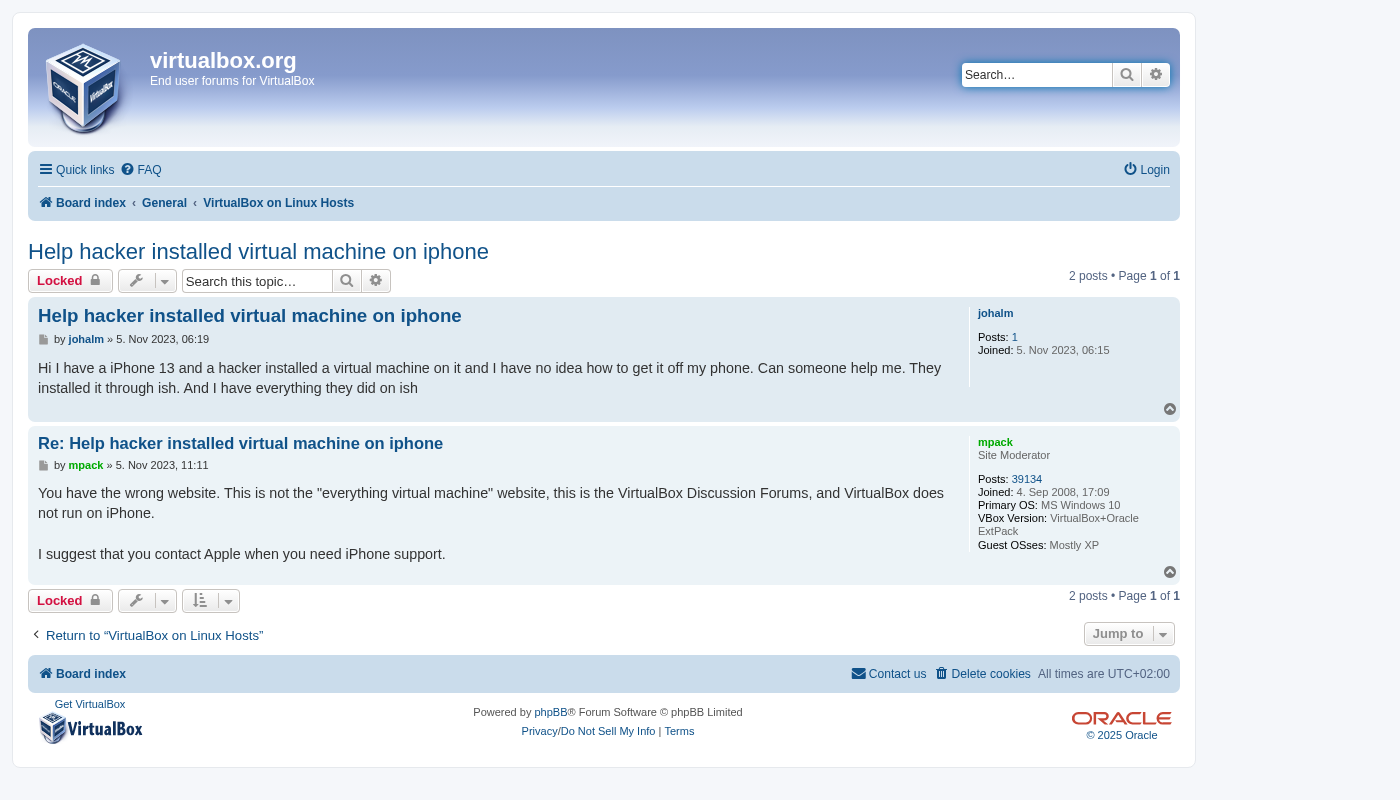Click the header search magnifier icon
The image size is (1400, 800).
point(1127,75)
